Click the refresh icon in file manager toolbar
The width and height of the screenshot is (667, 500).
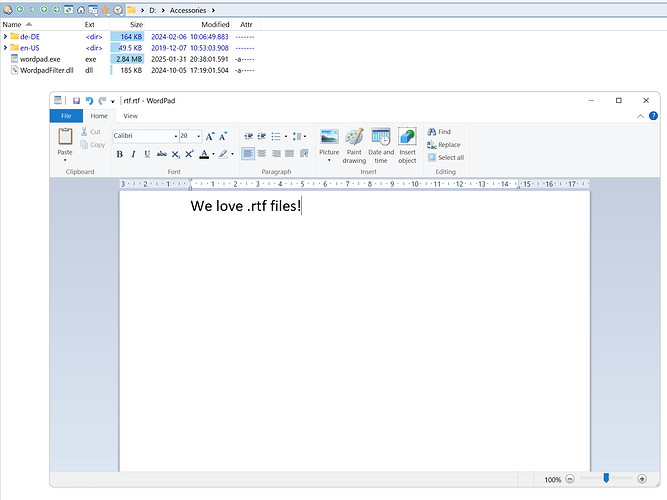tap(68, 9)
